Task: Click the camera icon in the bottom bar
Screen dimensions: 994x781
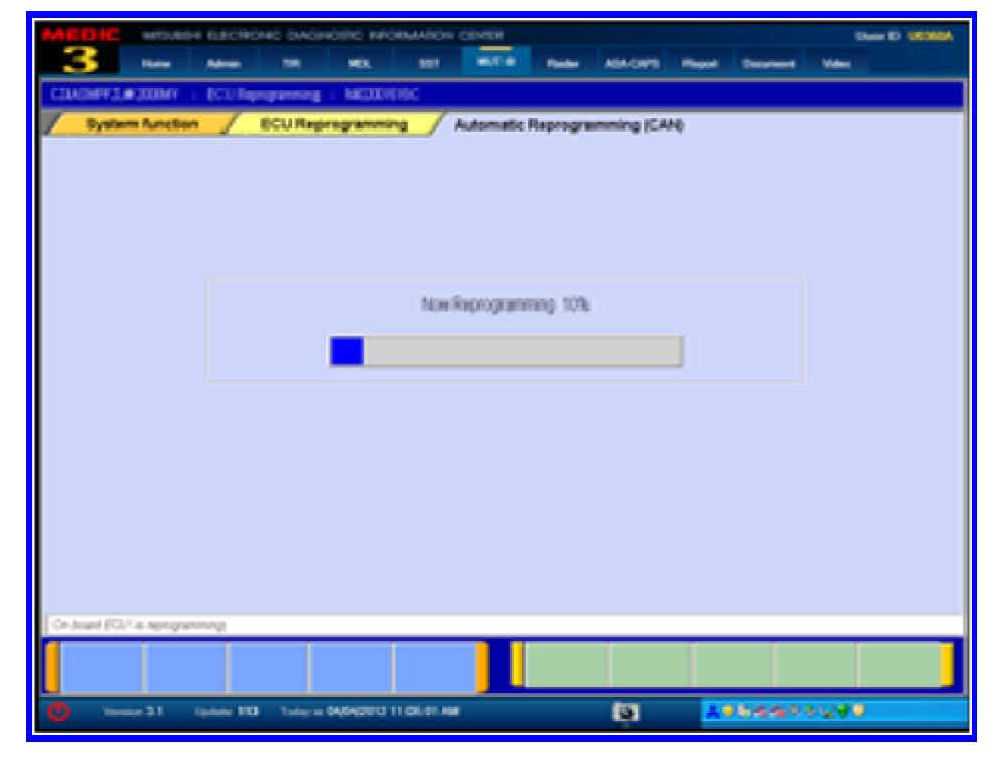Action: [x=626, y=712]
